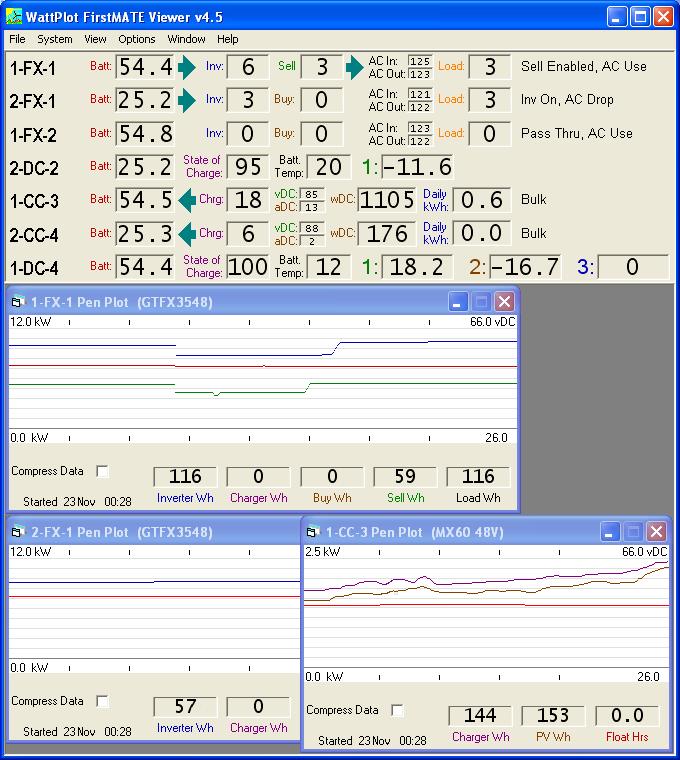Click the 1-FX-1 plot Sell Wh value 59
680x760 pixels.
pyautogui.click(x=405, y=476)
